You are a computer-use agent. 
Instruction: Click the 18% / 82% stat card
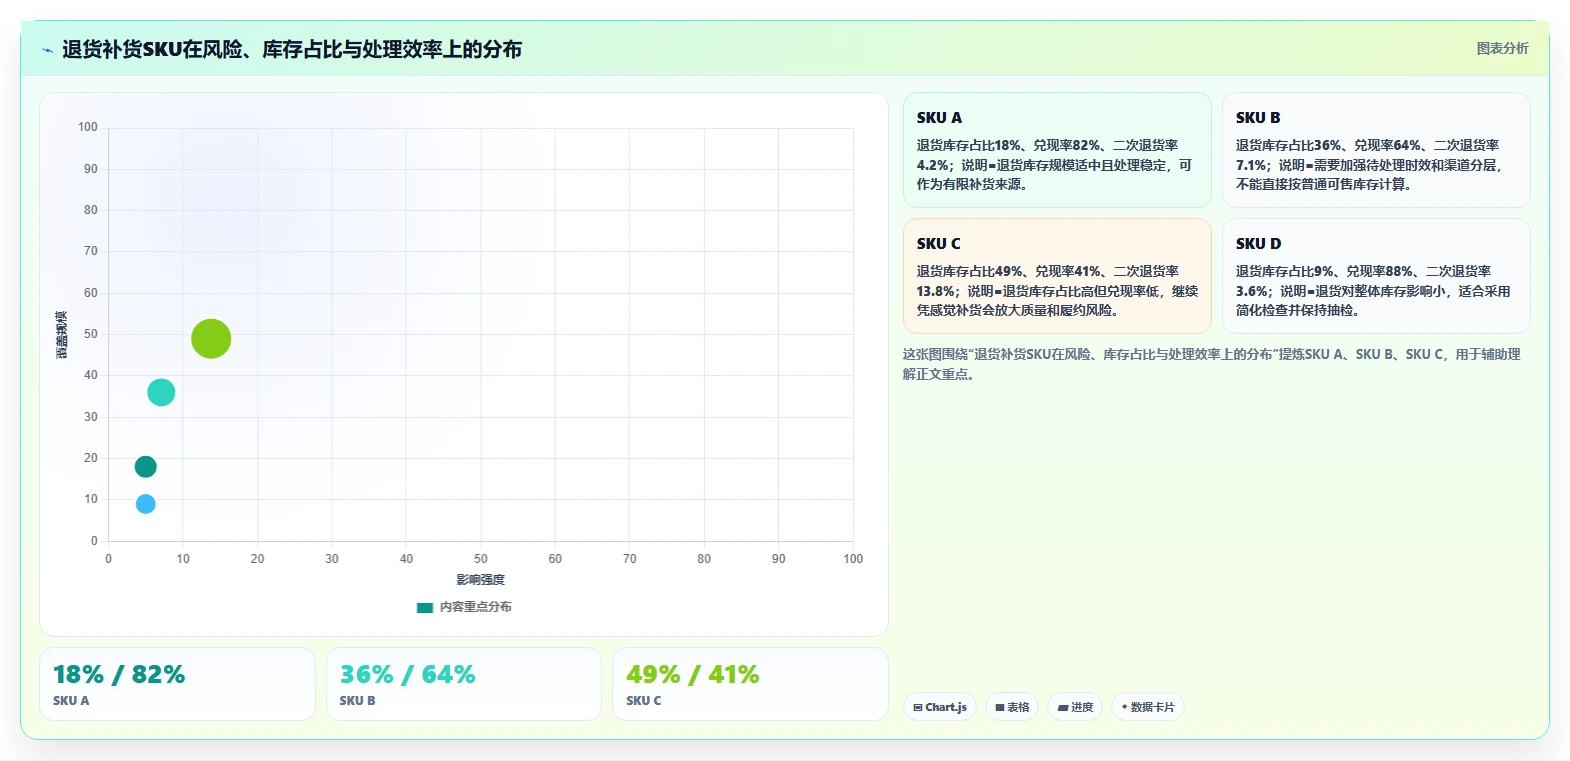177,684
